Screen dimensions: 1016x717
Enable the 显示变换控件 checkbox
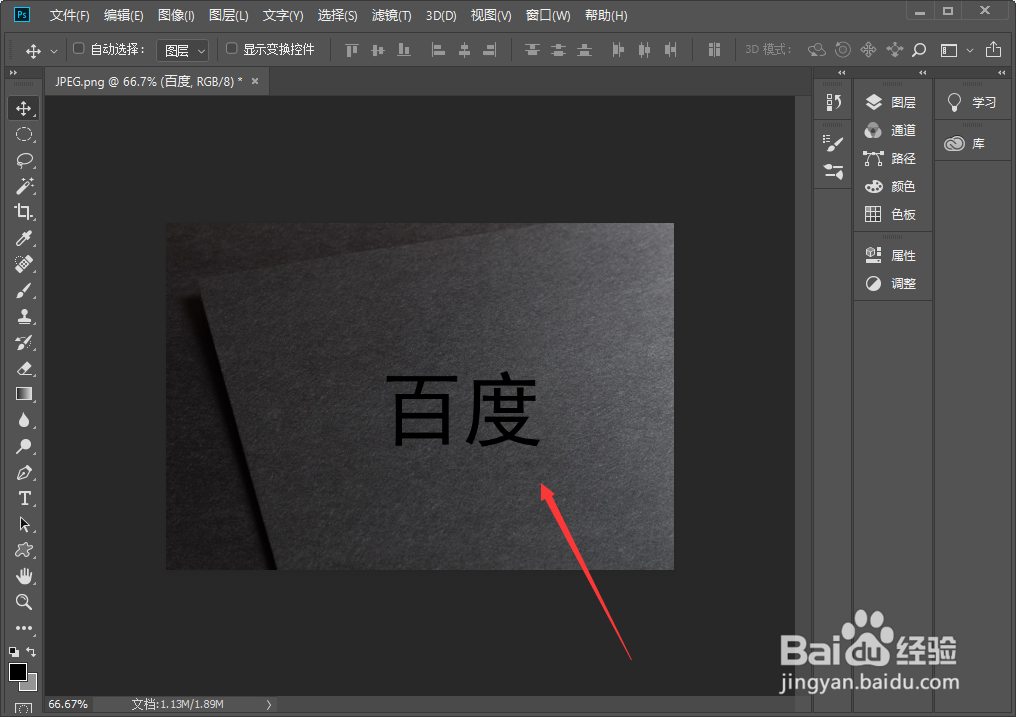pos(231,49)
